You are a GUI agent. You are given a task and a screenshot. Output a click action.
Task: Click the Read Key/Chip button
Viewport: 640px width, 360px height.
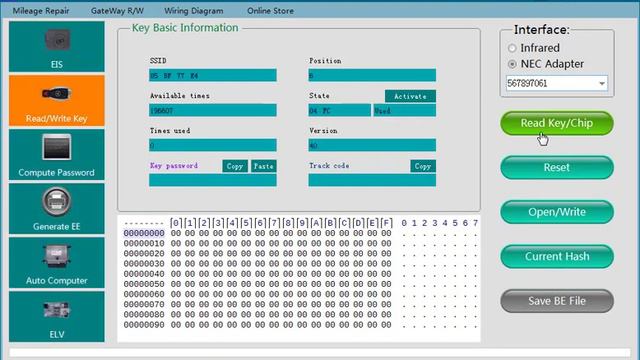point(557,123)
